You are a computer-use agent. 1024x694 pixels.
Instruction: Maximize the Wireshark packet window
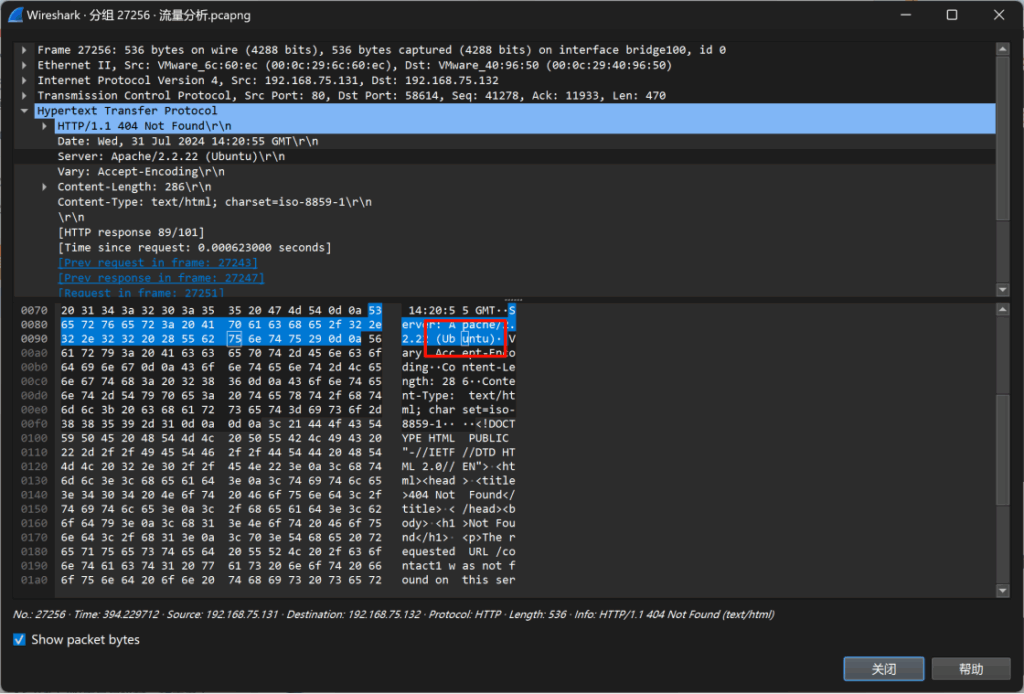[951, 15]
